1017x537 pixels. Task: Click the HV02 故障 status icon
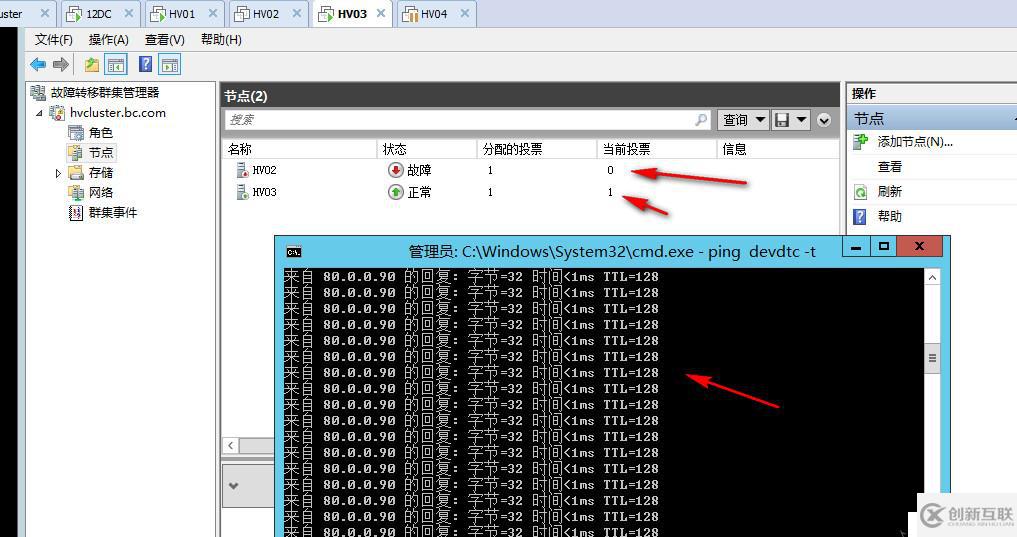(396, 170)
